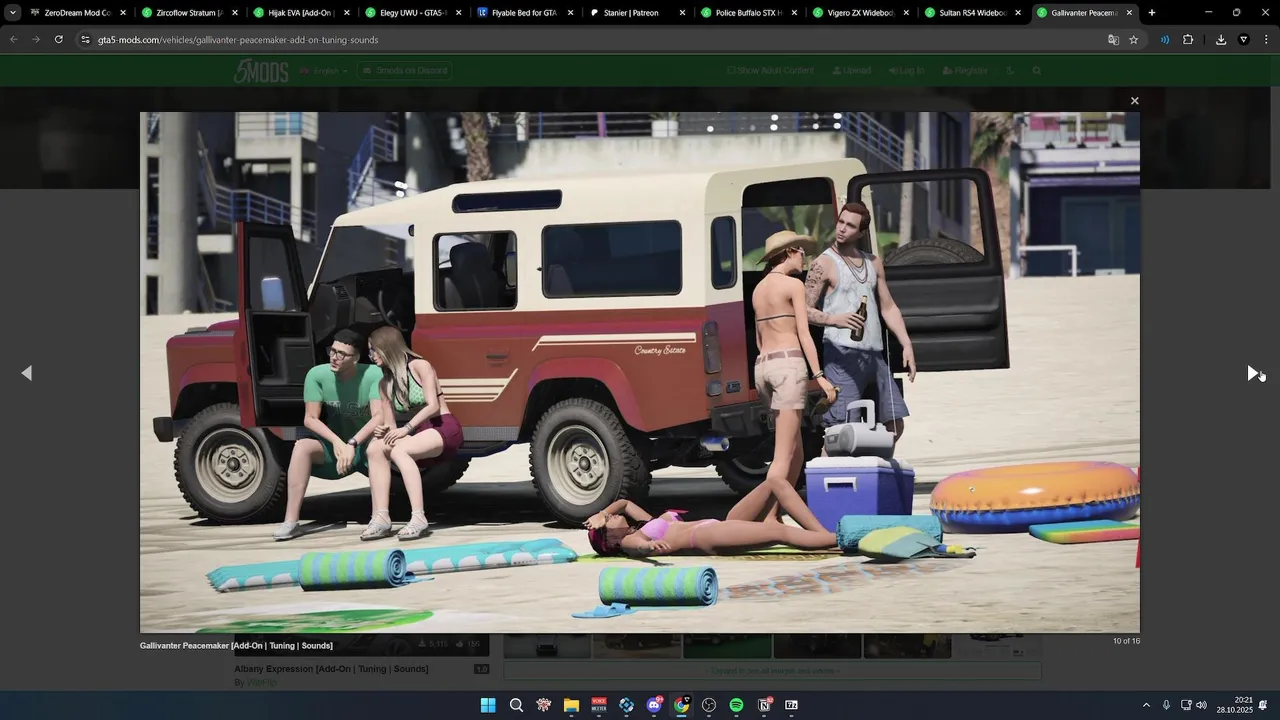
Task: Close the ZeroDream Mod tab
Action: [x=123, y=13]
